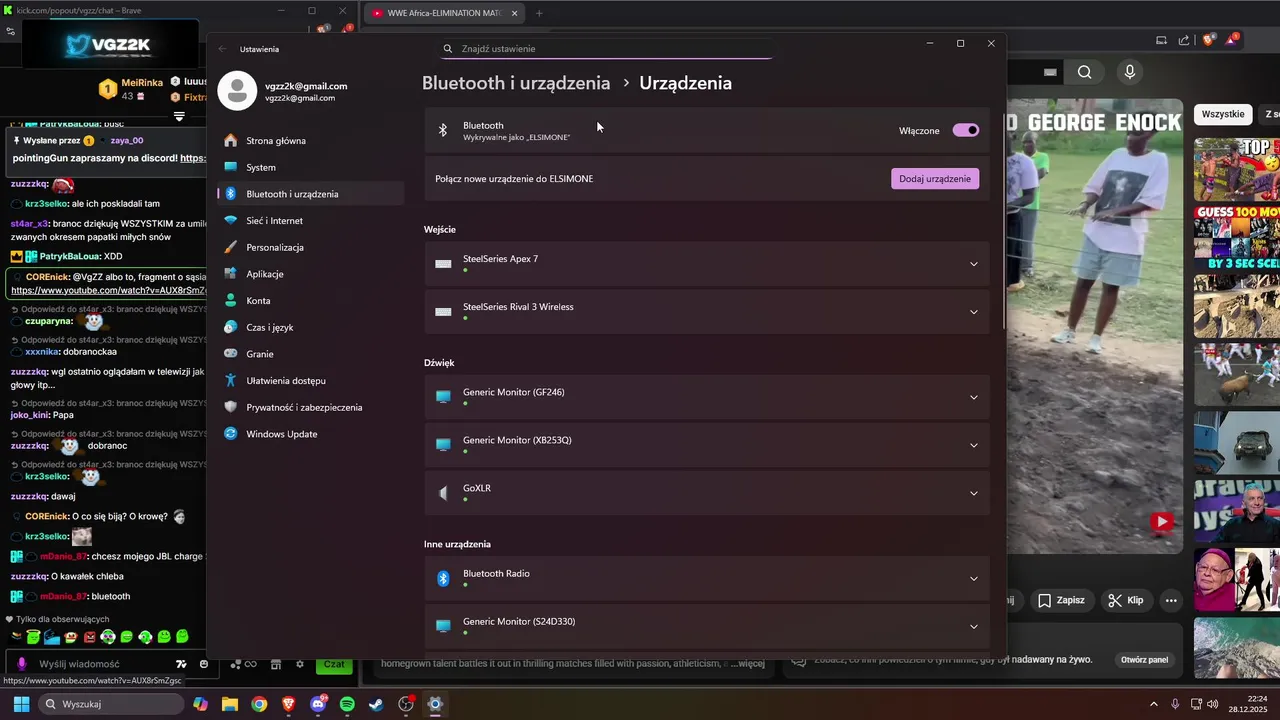
Task: Open Prywatność i zabezpieczenia settings
Action: [310, 407]
